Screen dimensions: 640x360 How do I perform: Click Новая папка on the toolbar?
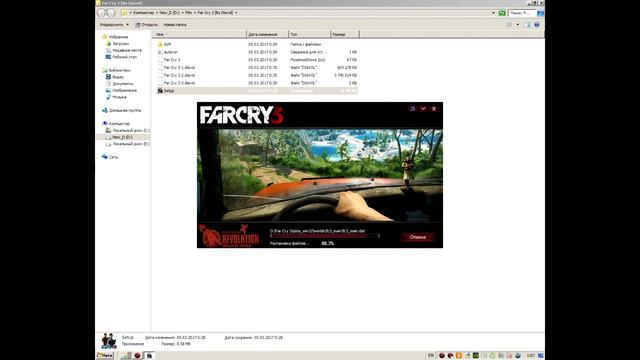175,25
